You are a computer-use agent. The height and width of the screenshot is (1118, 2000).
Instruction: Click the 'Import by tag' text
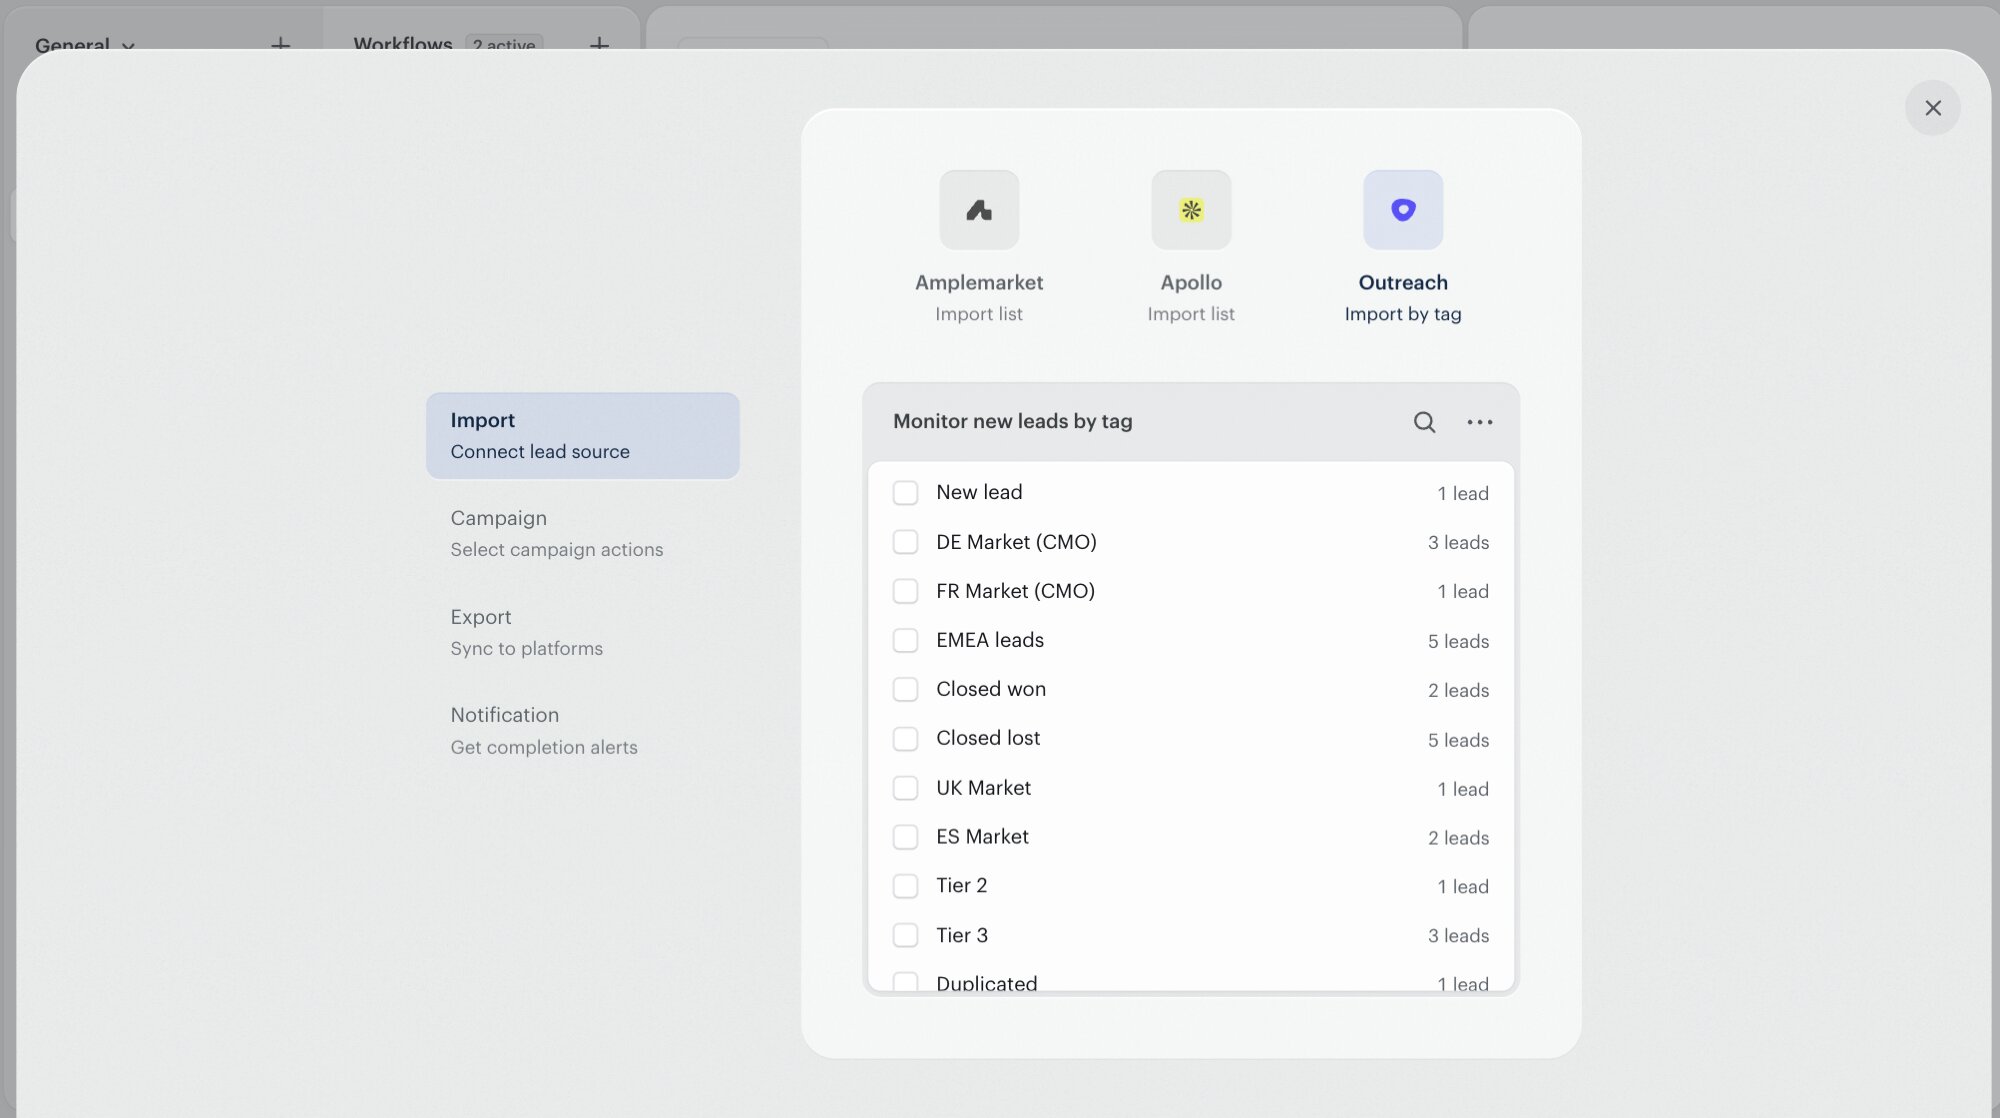point(1403,314)
